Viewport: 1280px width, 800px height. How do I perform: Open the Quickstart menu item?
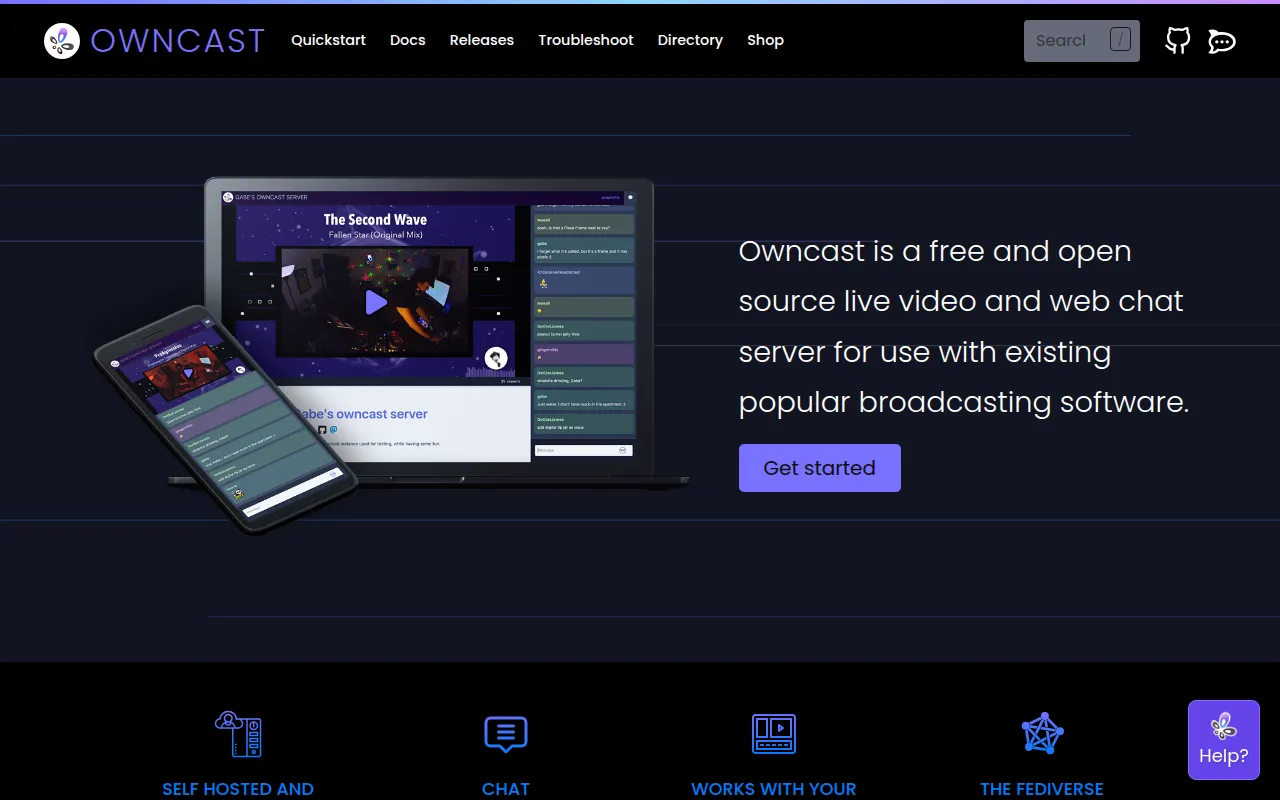click(328, 40)
